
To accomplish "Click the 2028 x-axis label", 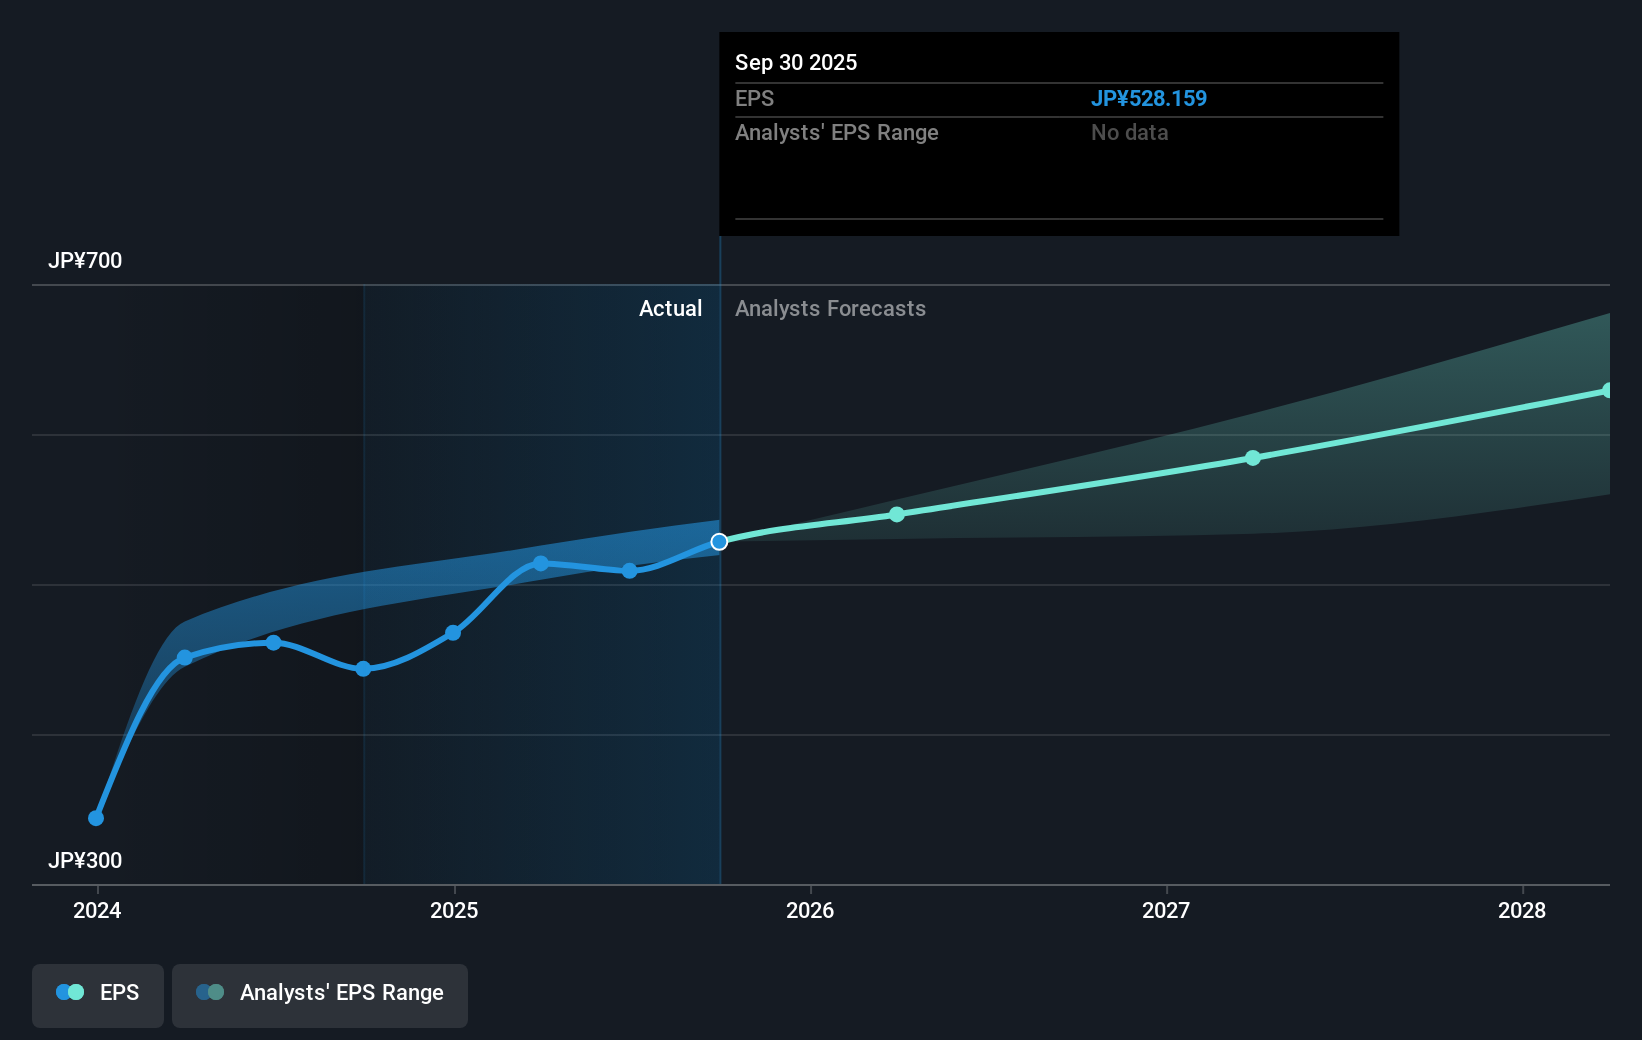I will [1522, 910].
